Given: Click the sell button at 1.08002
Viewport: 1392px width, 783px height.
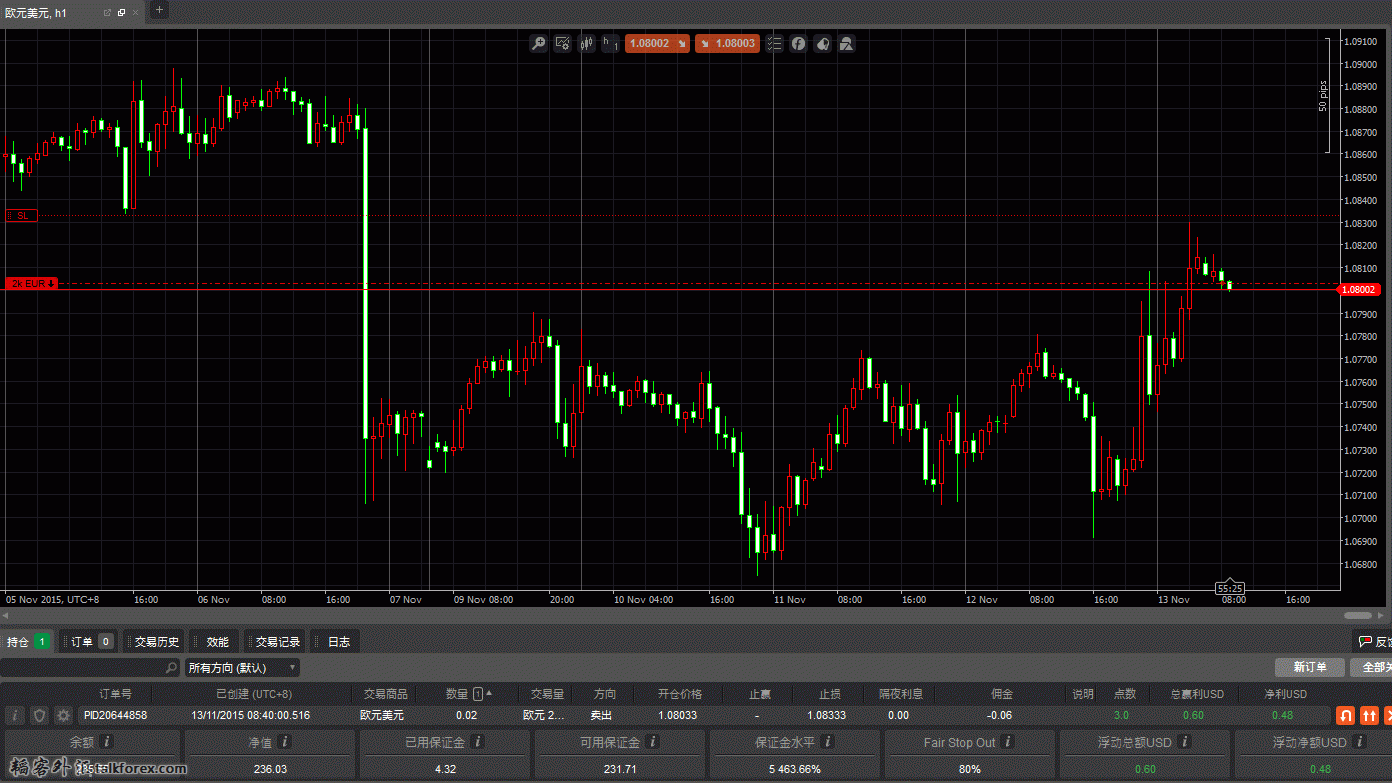Looking at the screenshot, I should point(657,44).
